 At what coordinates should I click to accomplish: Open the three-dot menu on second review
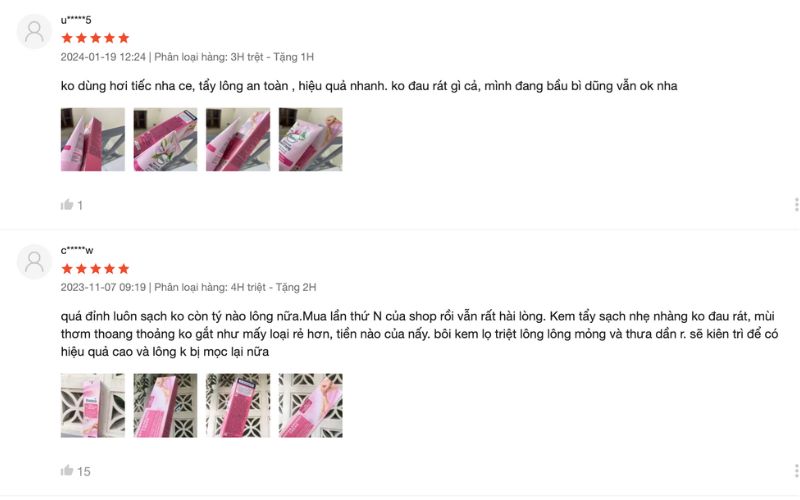click(x=796, y=471)
